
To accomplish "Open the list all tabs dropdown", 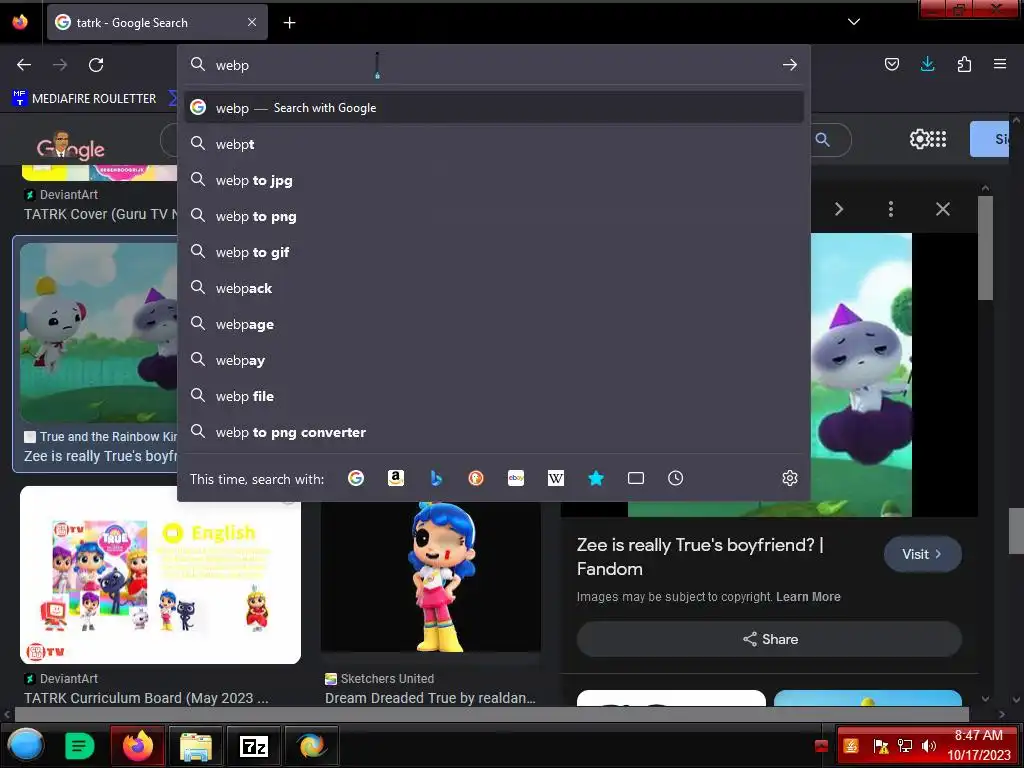I will pyautogui.click(x=854, y=22).
